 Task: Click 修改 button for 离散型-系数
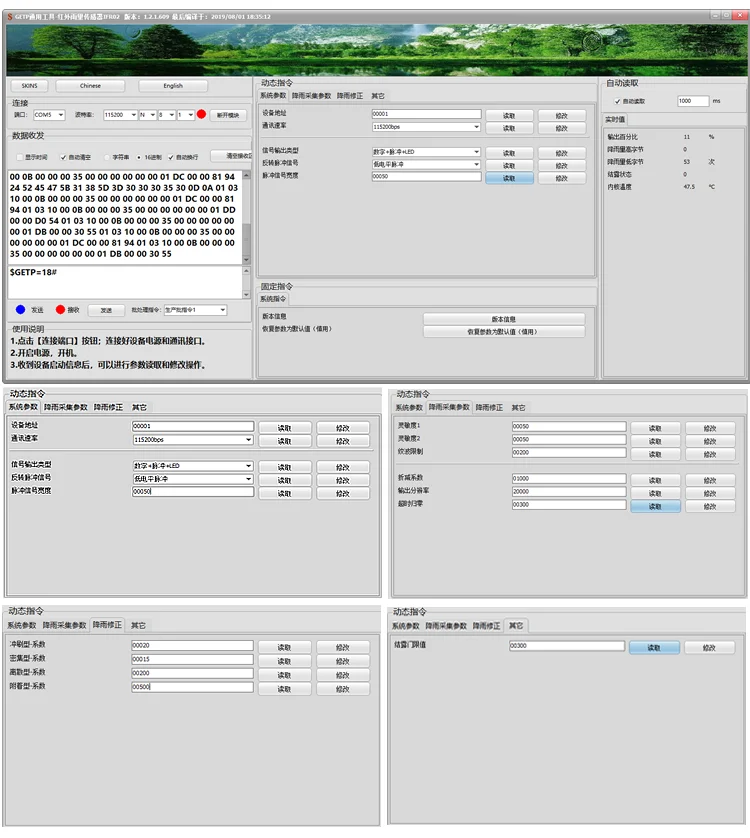click(x=343, y=675)
